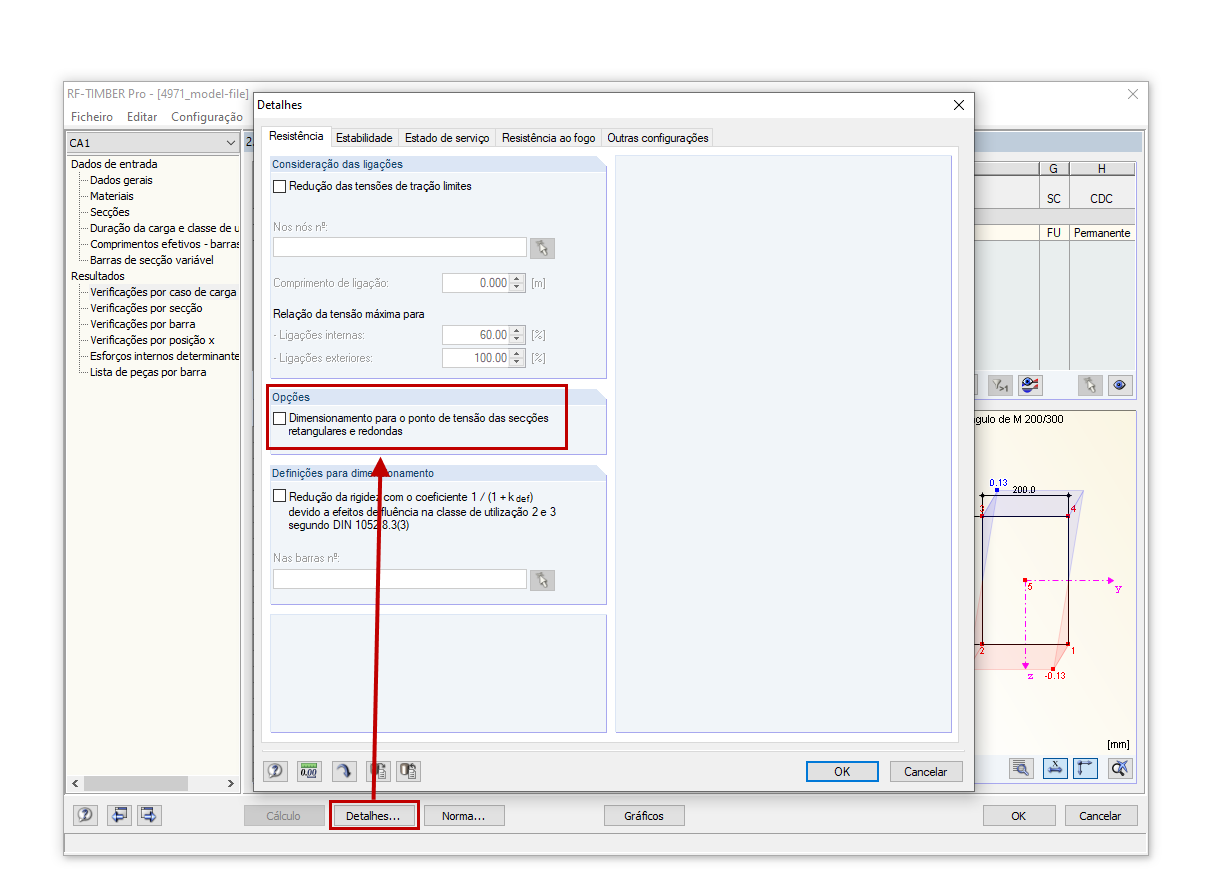This screenshot has height=890, width=1215.
Task: Click the Detalhes... button
Action: 373,815
